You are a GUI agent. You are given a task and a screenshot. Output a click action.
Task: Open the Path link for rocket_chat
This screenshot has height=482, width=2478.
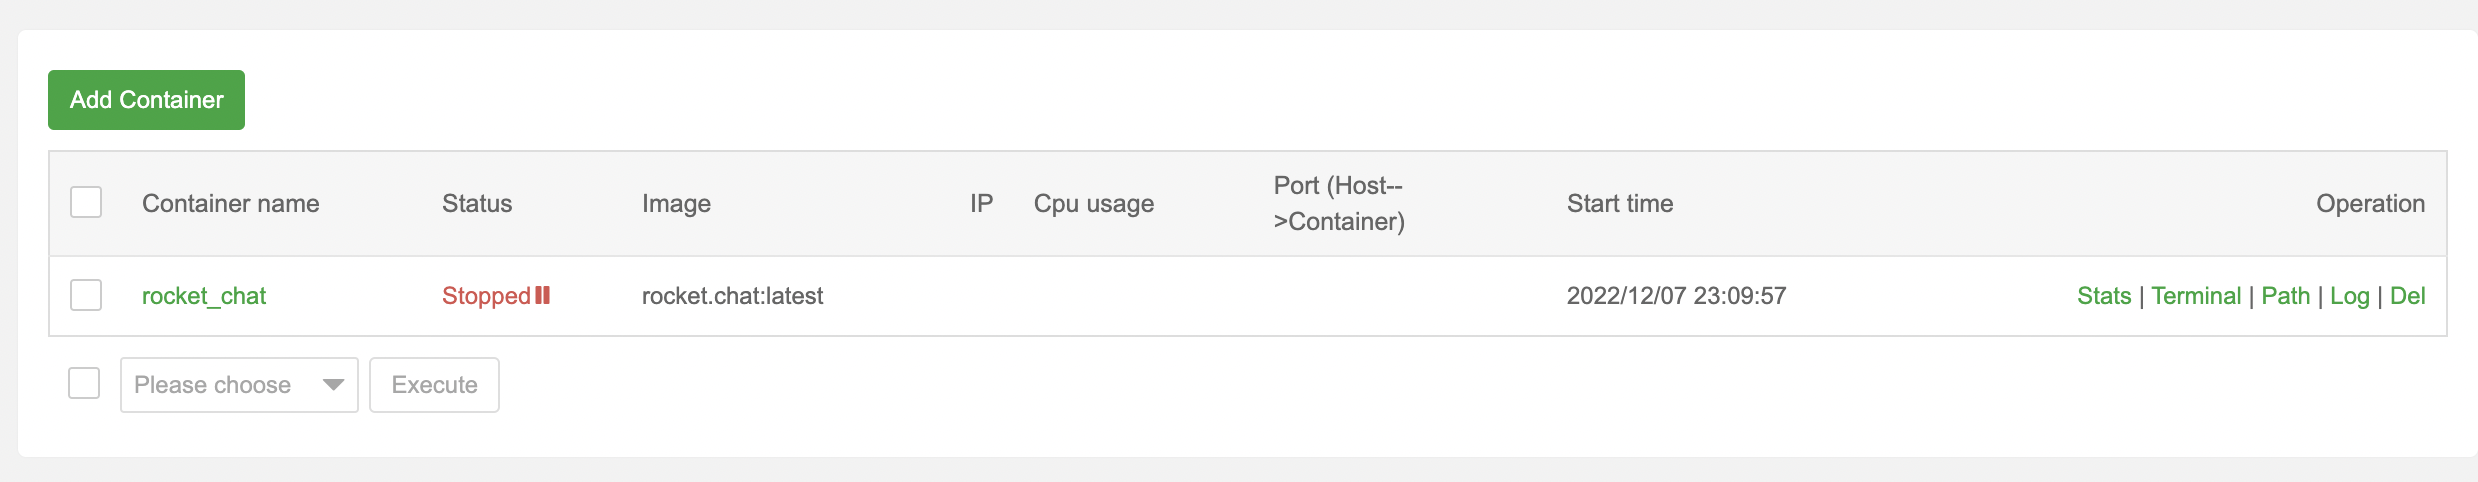coord(2285,296)
